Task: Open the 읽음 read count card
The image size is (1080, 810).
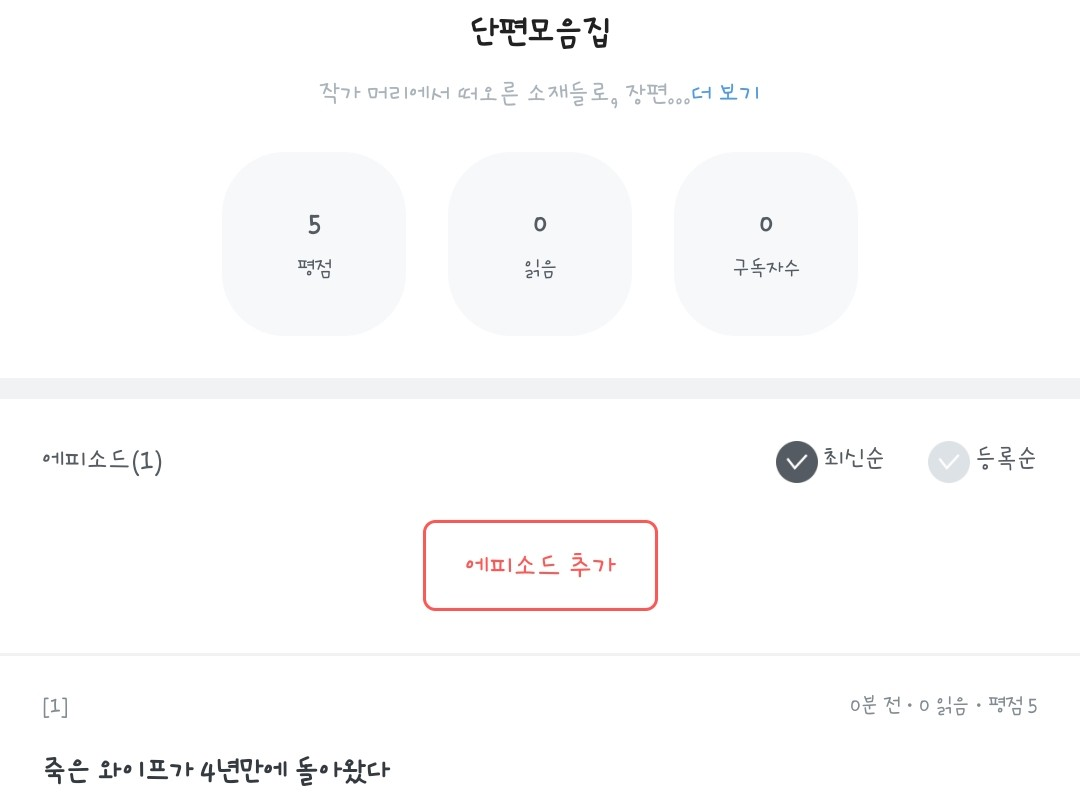Action: (x=540, y=244)
